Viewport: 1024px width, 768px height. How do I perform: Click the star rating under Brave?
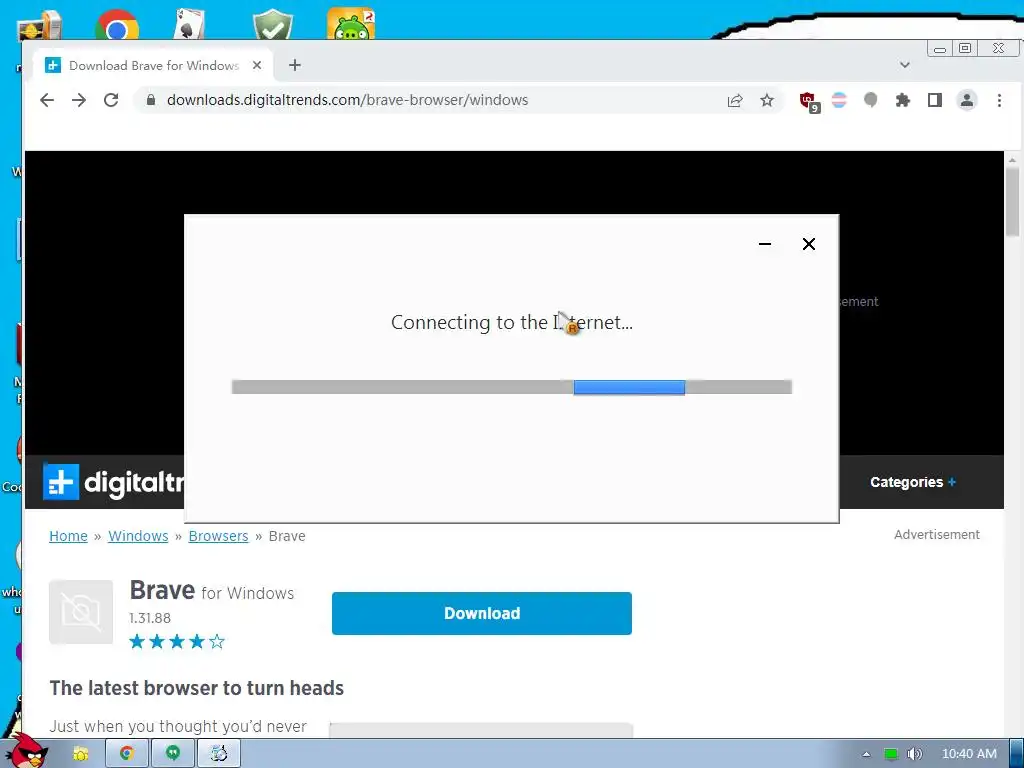[177, 642]
